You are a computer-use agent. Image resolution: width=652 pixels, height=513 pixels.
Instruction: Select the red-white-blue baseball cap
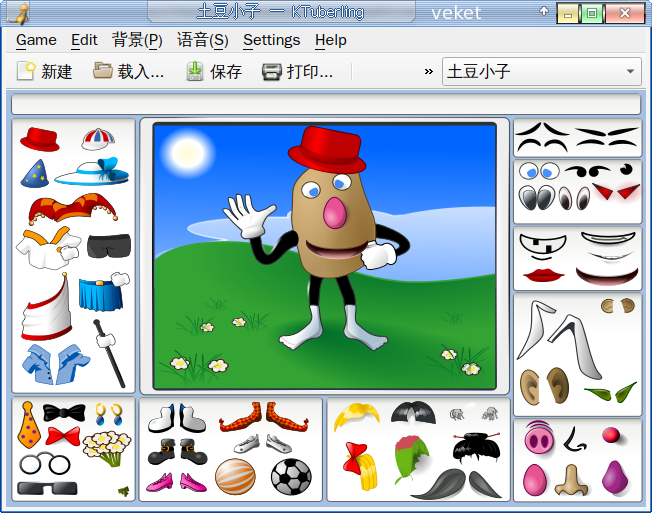[98, 139]
